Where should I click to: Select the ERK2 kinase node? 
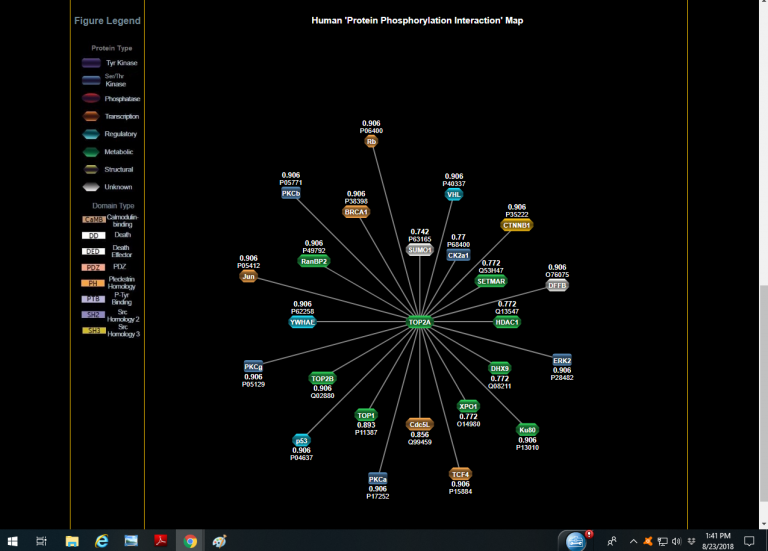click(562, 360)
